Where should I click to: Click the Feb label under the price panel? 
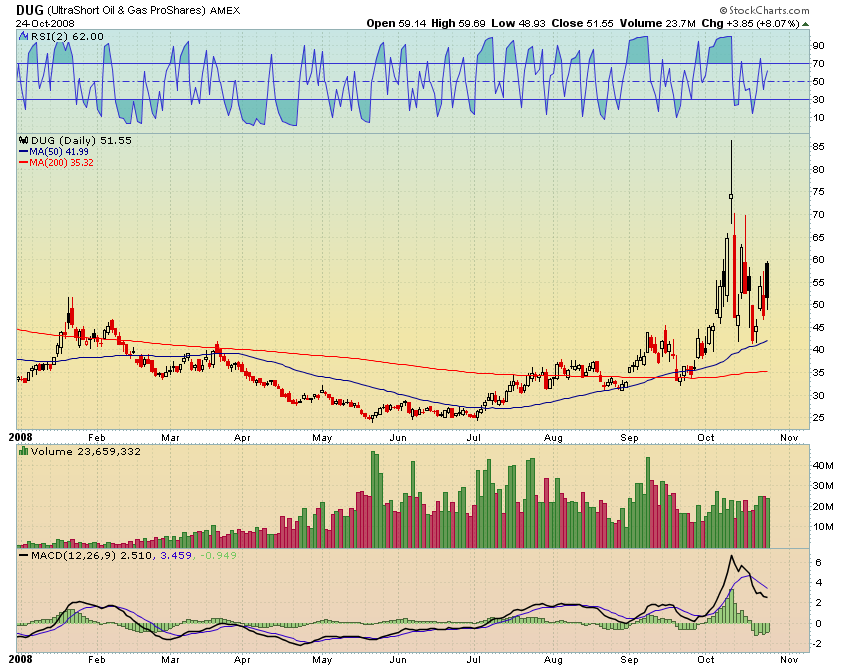pos(96,438)
